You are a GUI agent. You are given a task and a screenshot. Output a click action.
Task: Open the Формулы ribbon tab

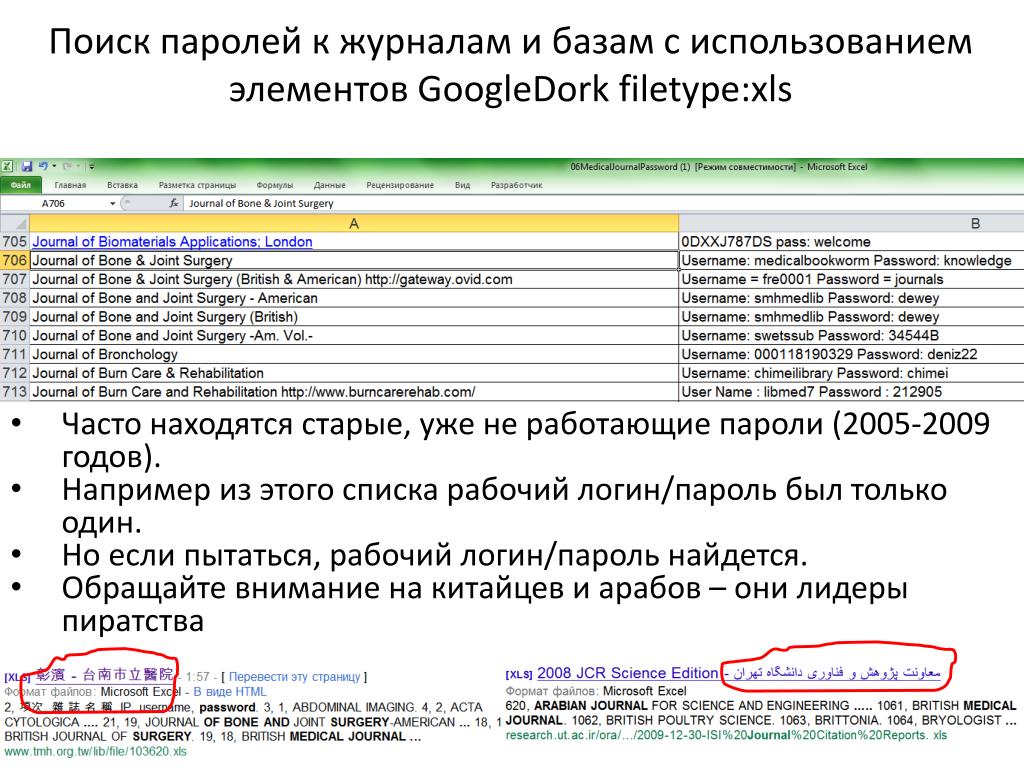click(274, 185)
